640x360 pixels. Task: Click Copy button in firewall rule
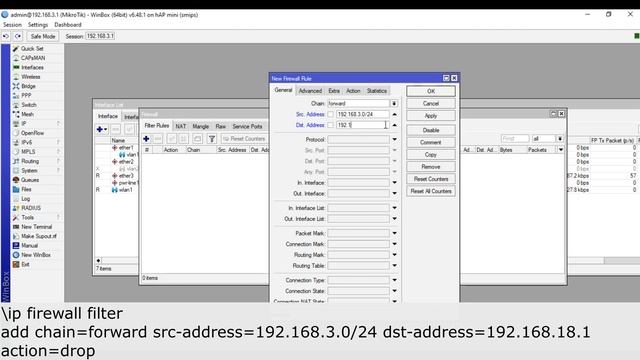pos(431,155)
